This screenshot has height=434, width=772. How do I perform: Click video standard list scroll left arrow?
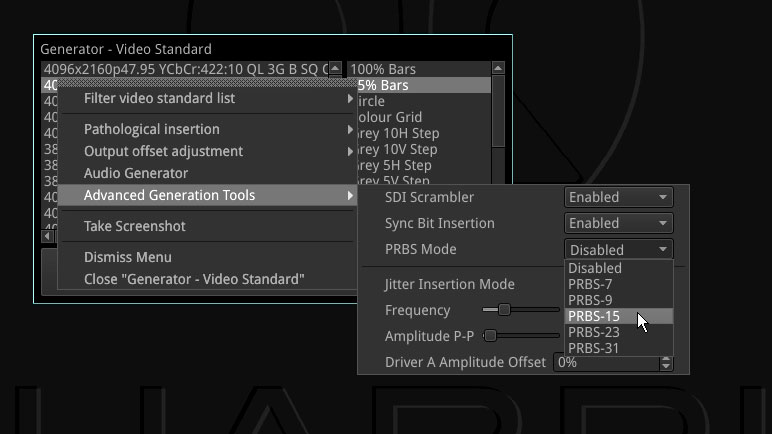click(x=47, y=236)
